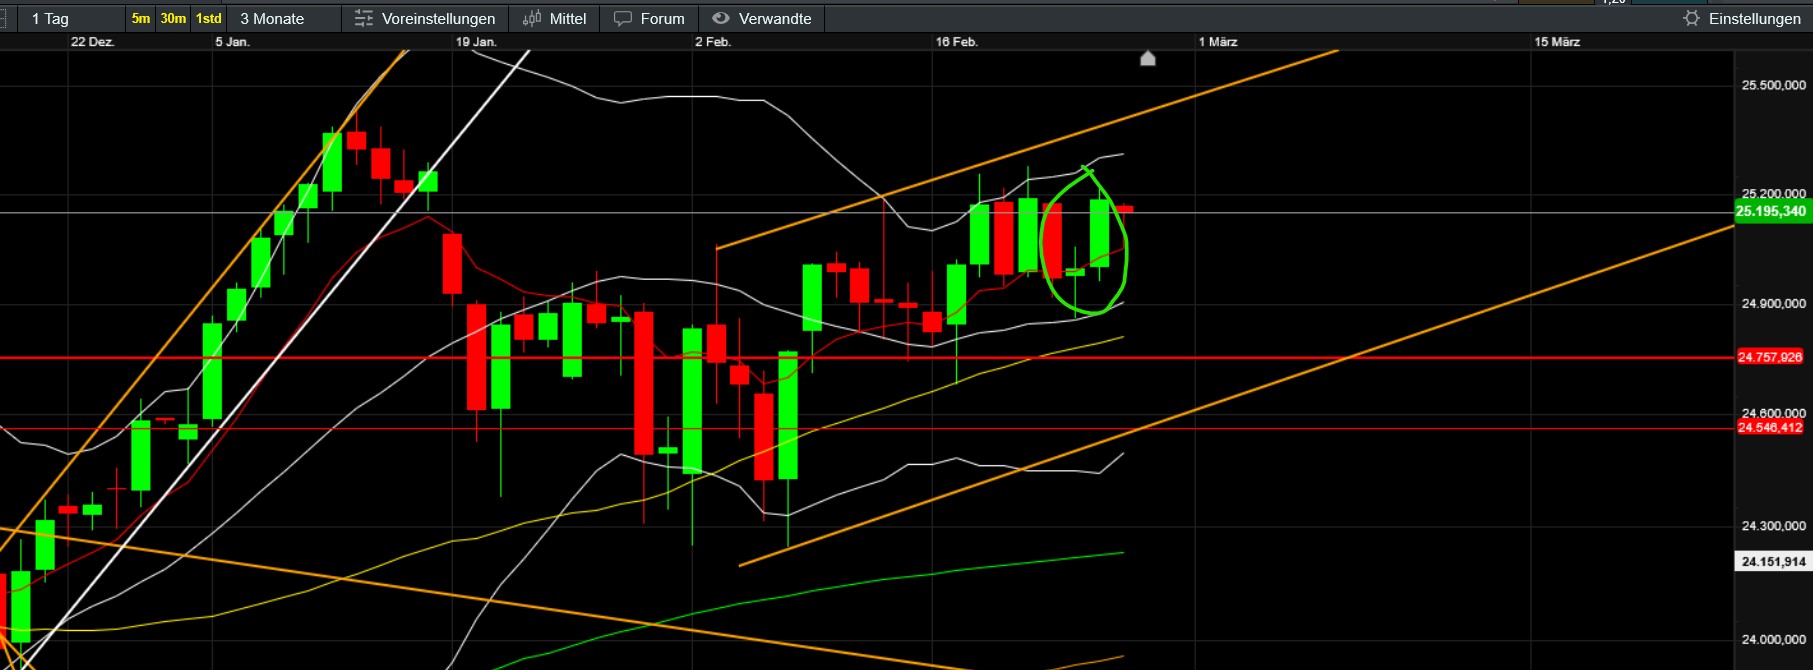1813x670 pixels.
Task: Expand the 3 Monate time range dropdown
Action: point(272,19)
